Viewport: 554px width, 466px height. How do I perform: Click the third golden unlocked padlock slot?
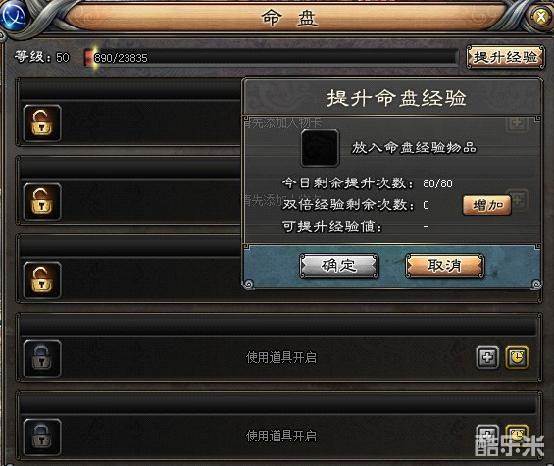[x=42, y=280]
